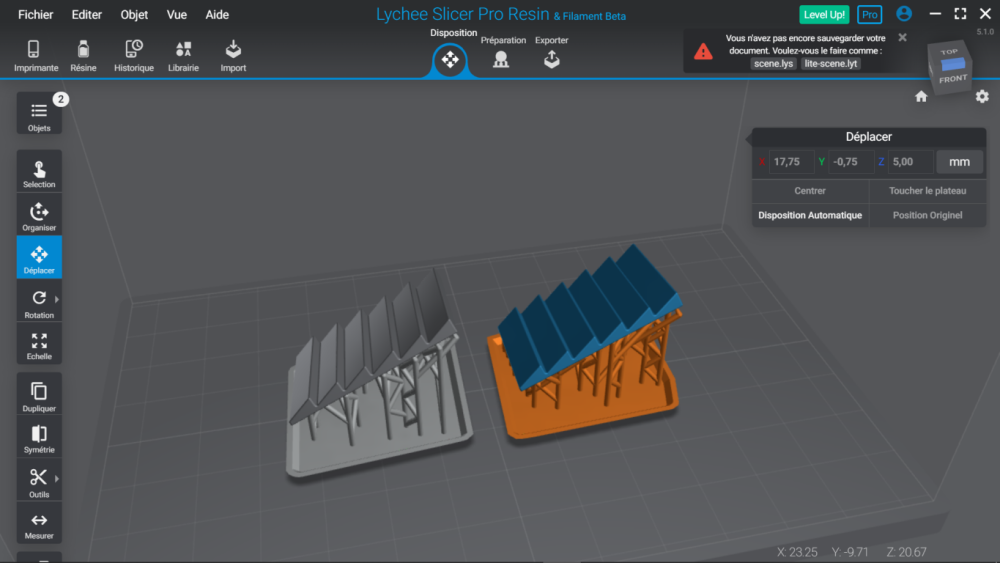Click the Pro badge button
This screenshot has width=1000, height=563.
pyautogui.click(x=869, y=15)
